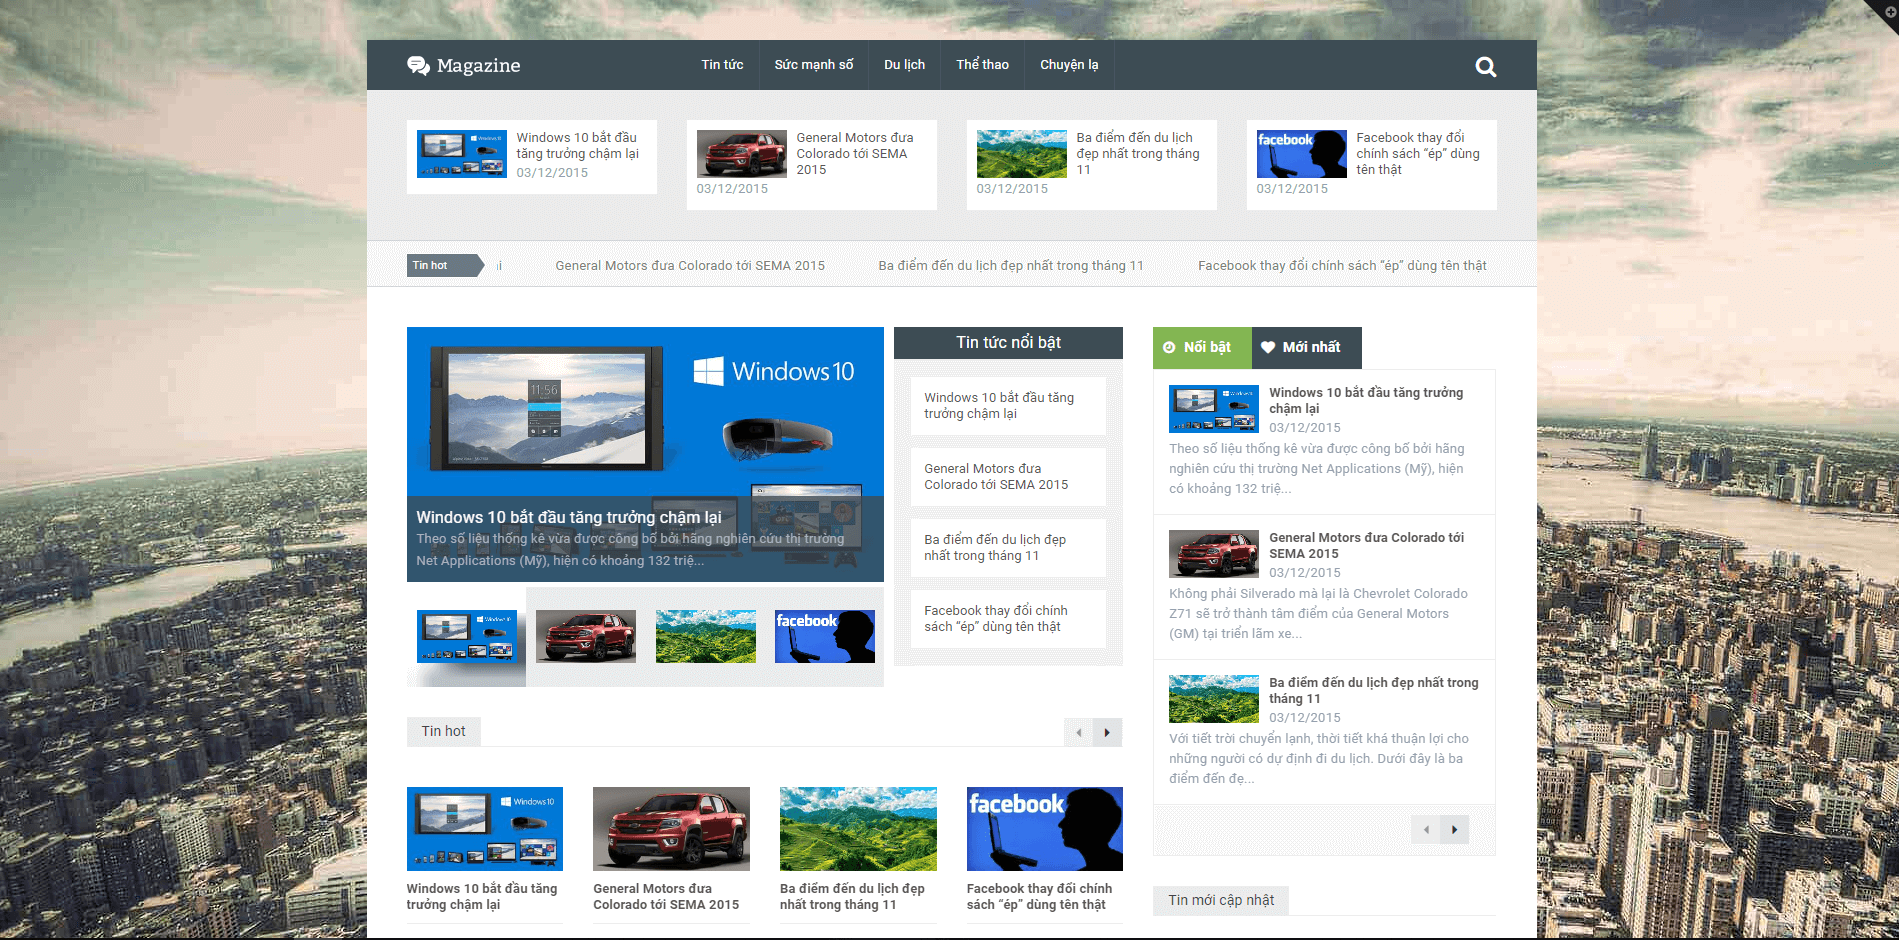This screenshot has width=1899, height=940.
Task: Open Windows 10 title in Tin hot carousel
Action: click(x=482, y=897)
